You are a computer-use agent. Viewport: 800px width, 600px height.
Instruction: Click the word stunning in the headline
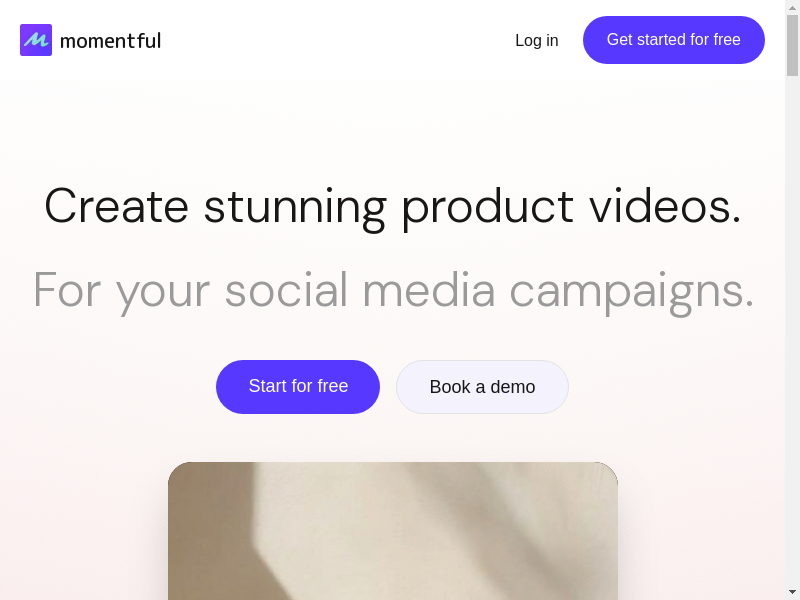click(x=295, y=209)
